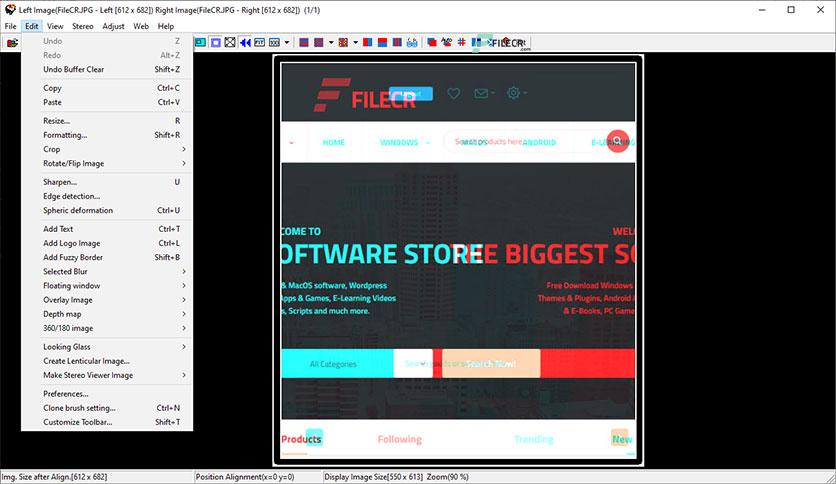
Task: Maximize the StereoPhoto Maker window
Action: point(791,10)
